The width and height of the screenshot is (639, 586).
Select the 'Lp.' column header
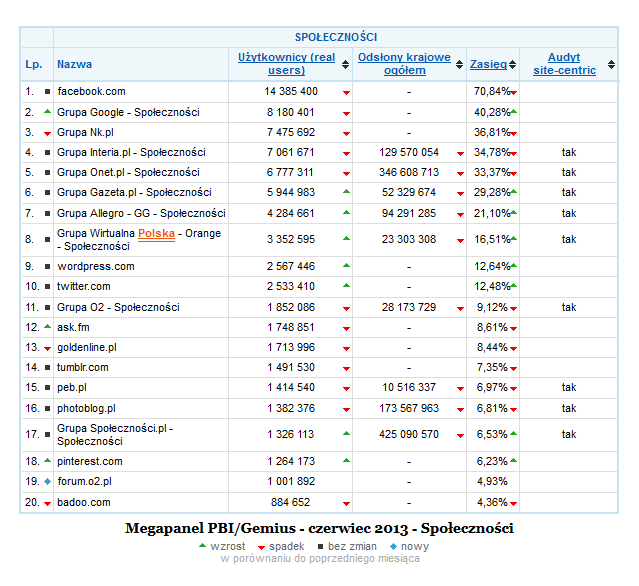(33, 64)
